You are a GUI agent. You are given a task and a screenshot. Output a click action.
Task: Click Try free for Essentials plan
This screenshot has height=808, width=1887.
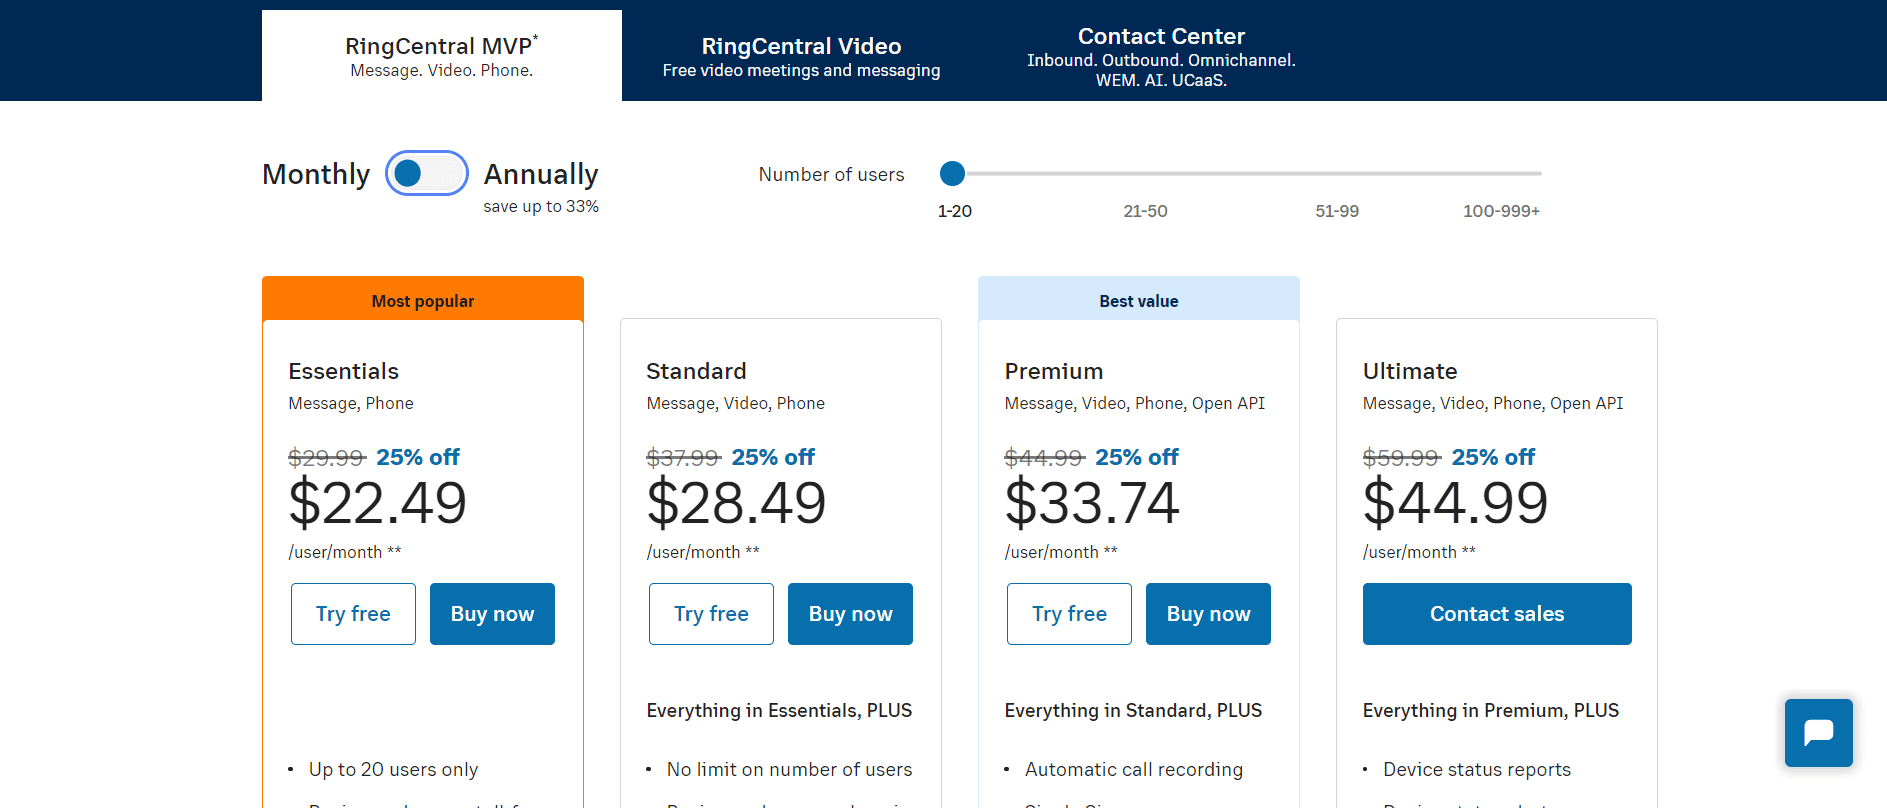point(353,614)
